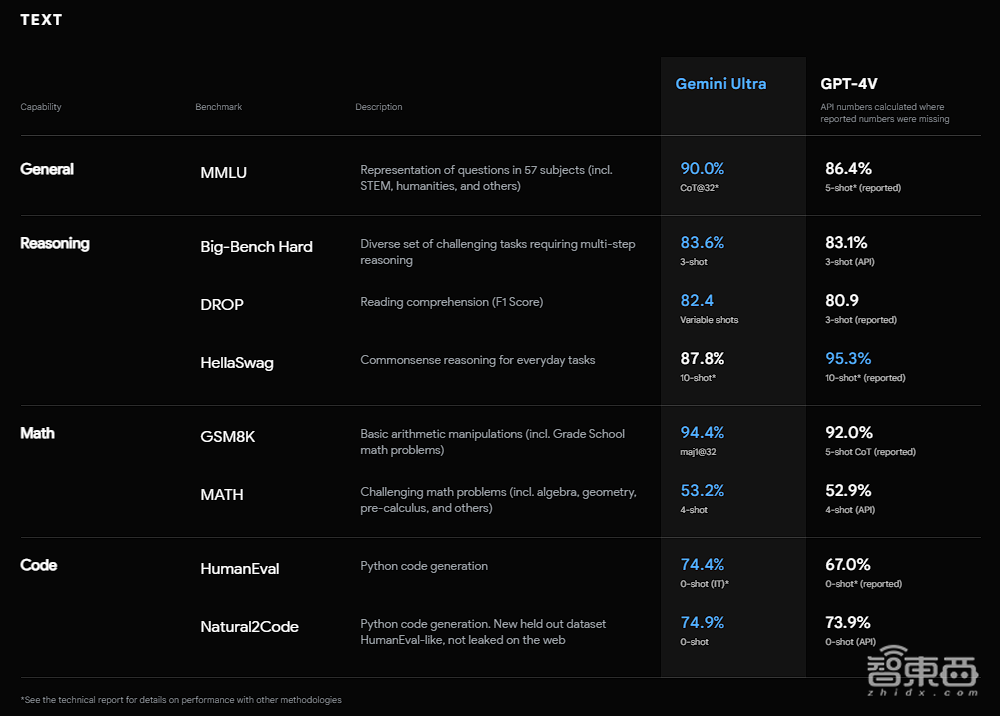Click the HumanEval benchmark name
The width and height of the screenshot is (1000, 716).
pos(239,569)
